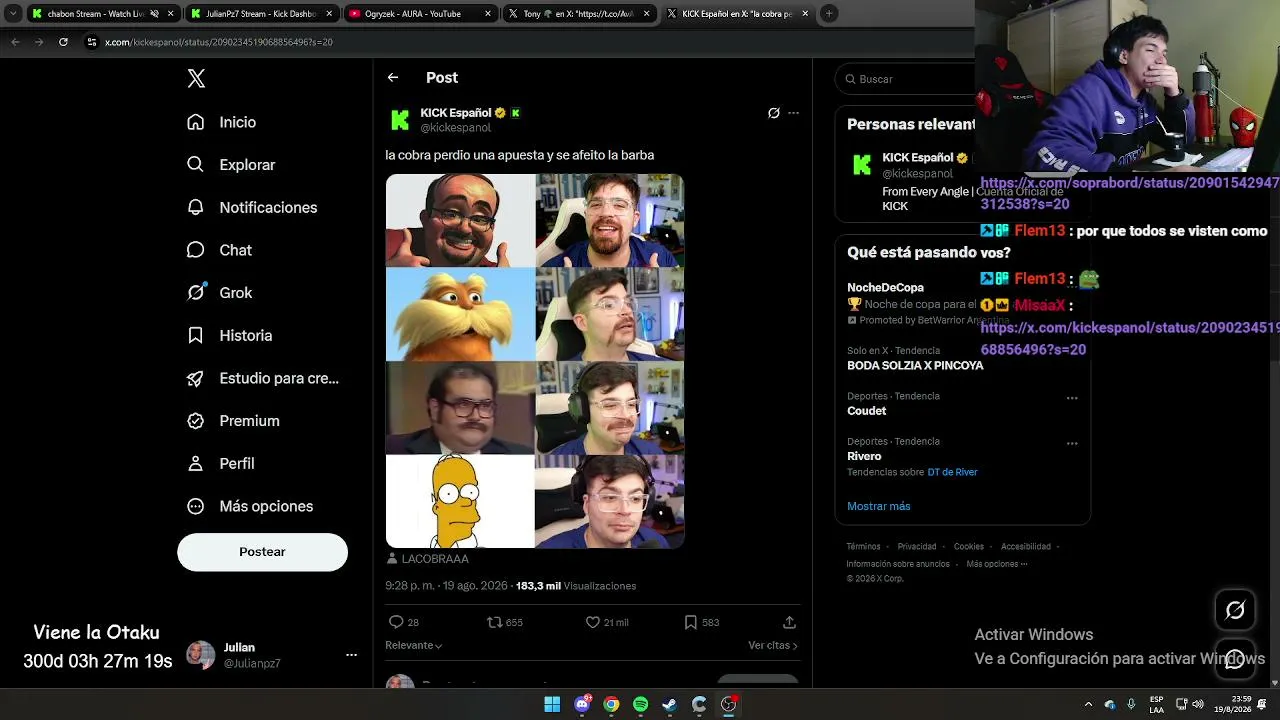Open the Rivero trend
This screenshot has height=720, width=1280.
pyautogui.click(x=864, y=456)
